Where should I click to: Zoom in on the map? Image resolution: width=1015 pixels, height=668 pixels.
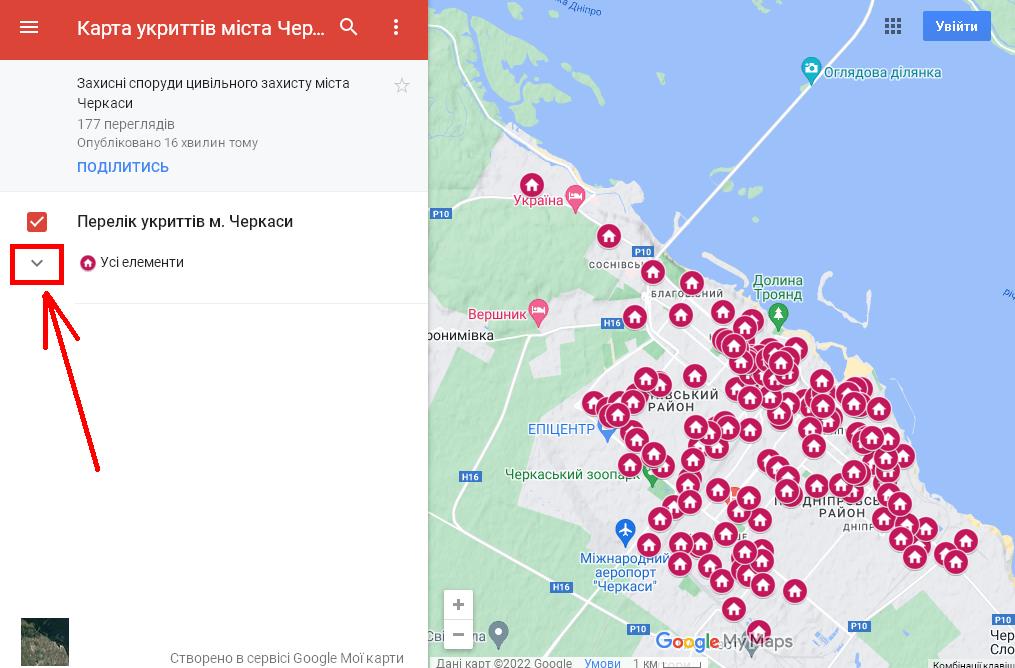click(458, 605)
